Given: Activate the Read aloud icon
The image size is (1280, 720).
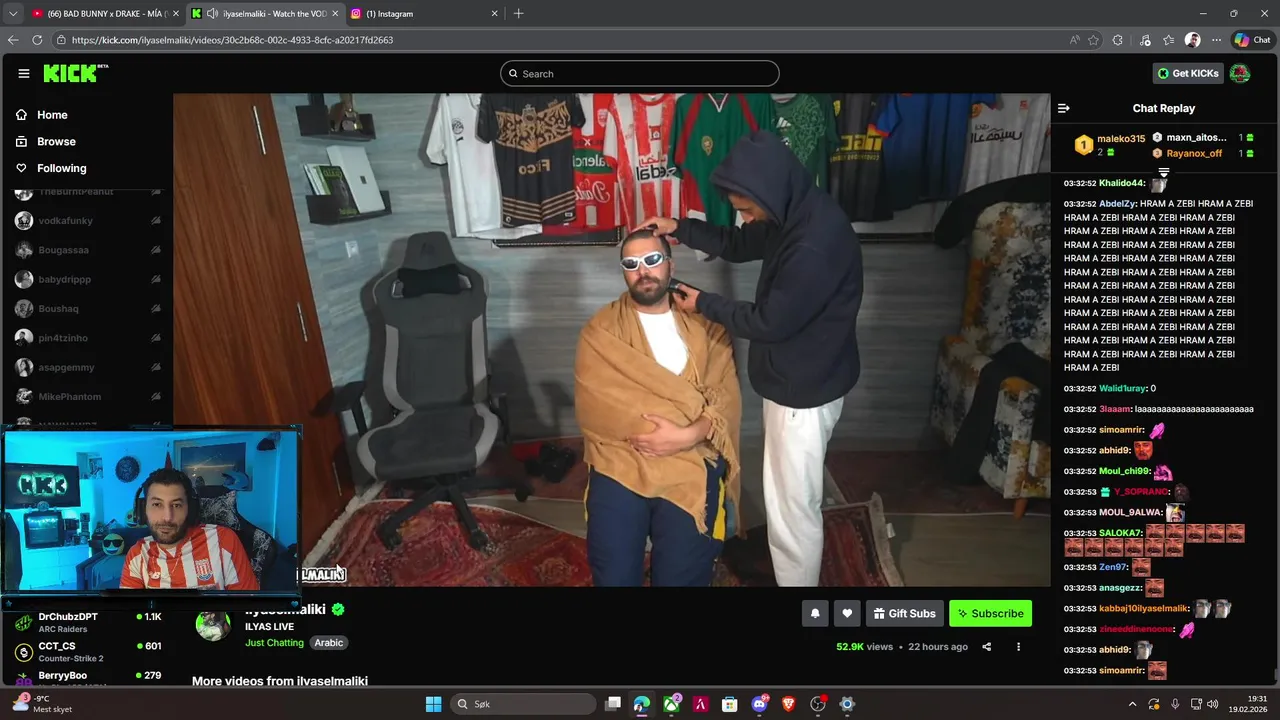Looking at the screenshot, I should coord(1075,40).
